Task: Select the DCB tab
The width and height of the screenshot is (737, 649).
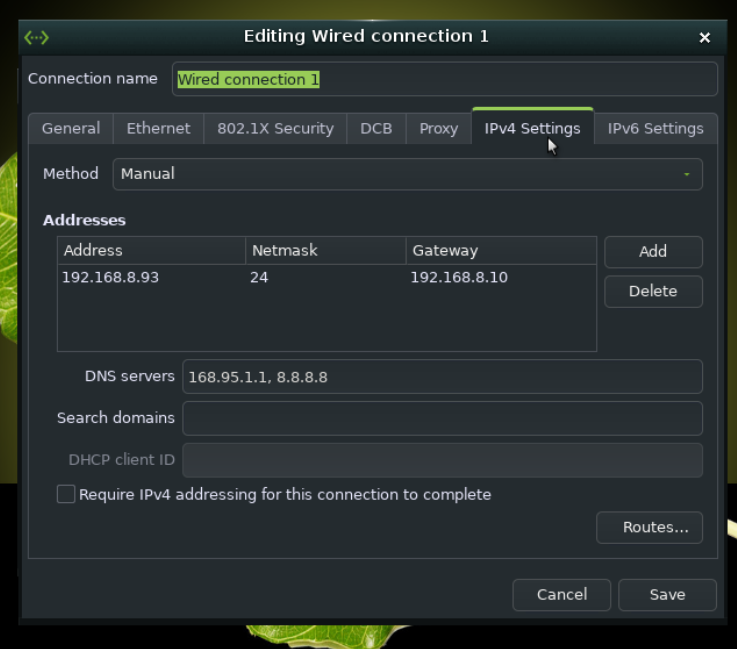Action: (376, 129)
